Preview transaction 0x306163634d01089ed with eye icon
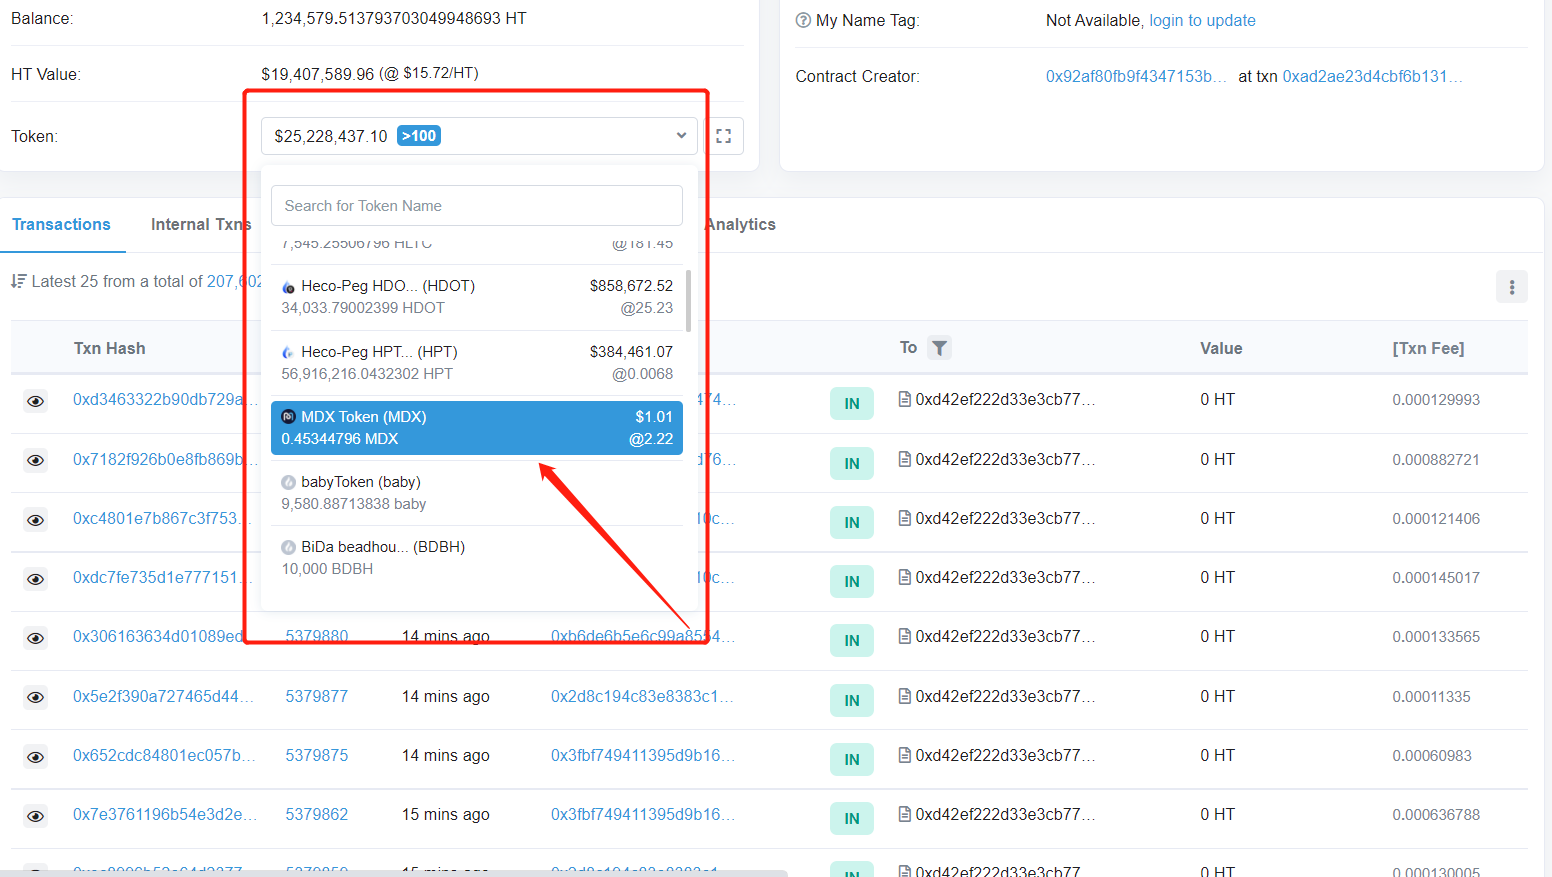Image resolution: width=1552 pixels, height=877 pixels. click(36, 638)
